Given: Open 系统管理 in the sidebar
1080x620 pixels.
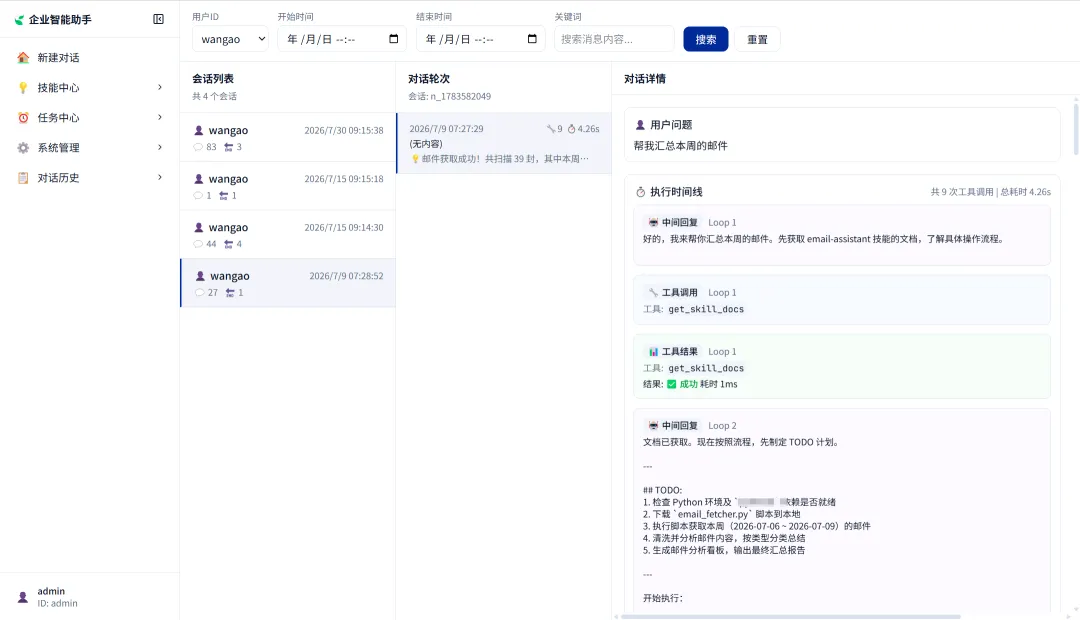Looking at the screenshot, I should click(x=90, y=147).
